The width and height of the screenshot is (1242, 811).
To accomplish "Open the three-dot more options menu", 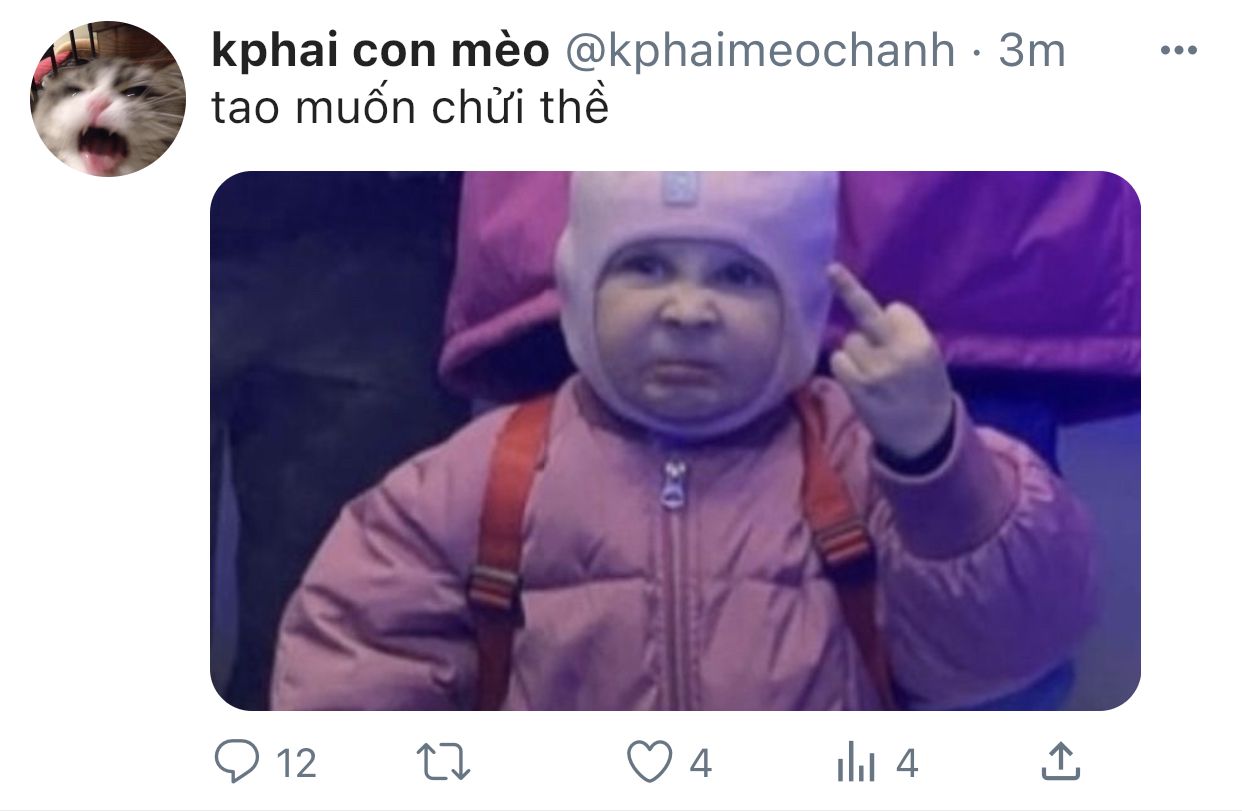I will [1178, 51].
